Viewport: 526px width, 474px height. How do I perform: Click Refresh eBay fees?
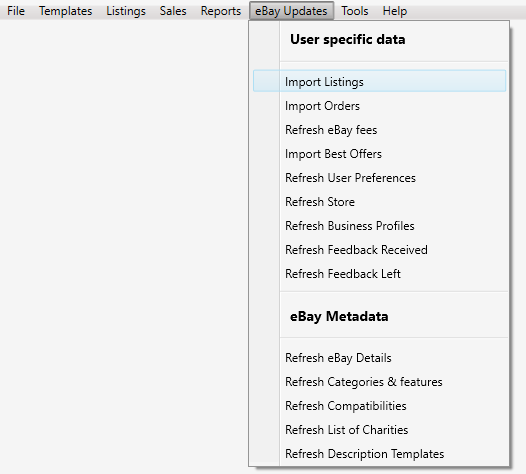379,130
